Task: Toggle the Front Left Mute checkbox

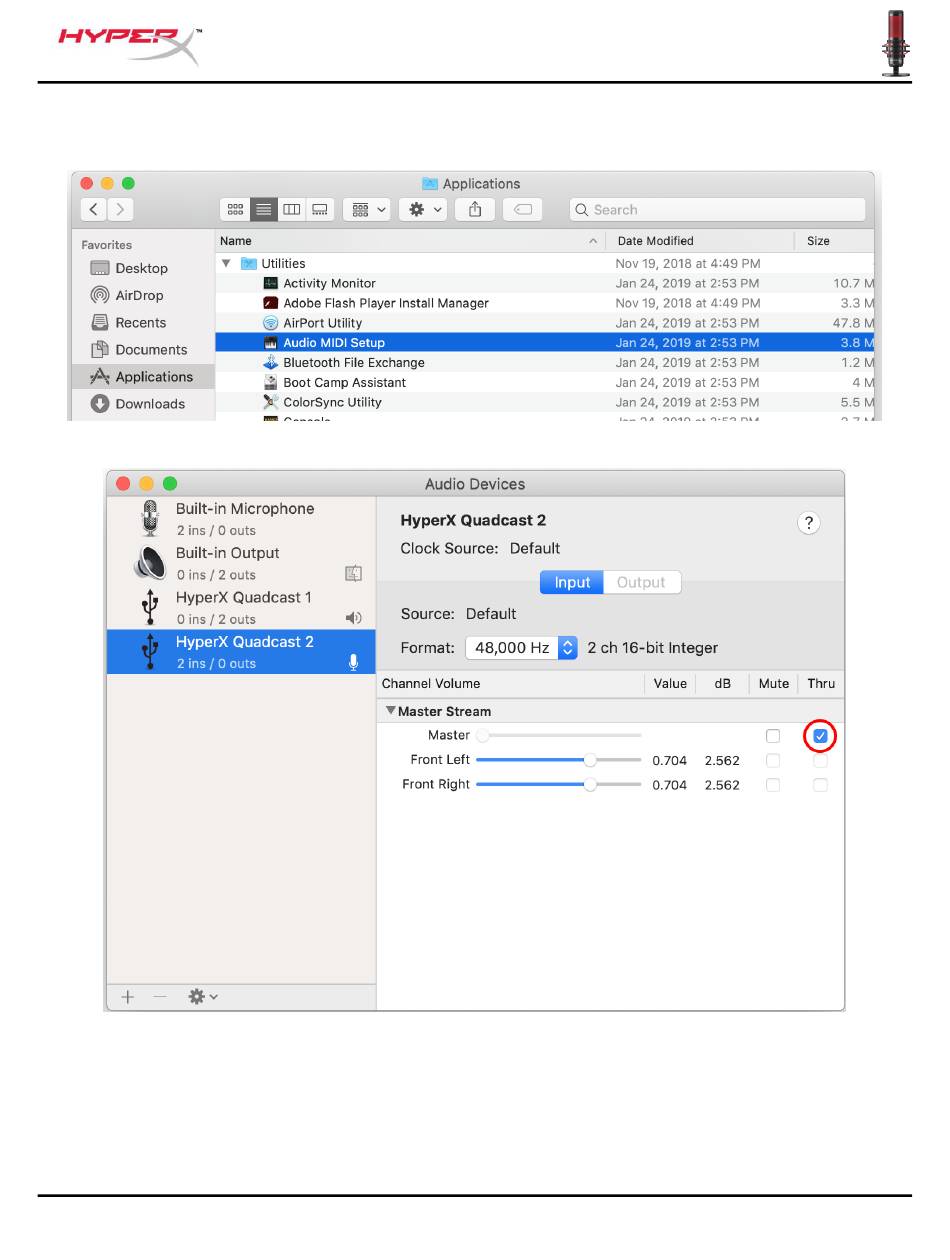Action: click(773, 760)
